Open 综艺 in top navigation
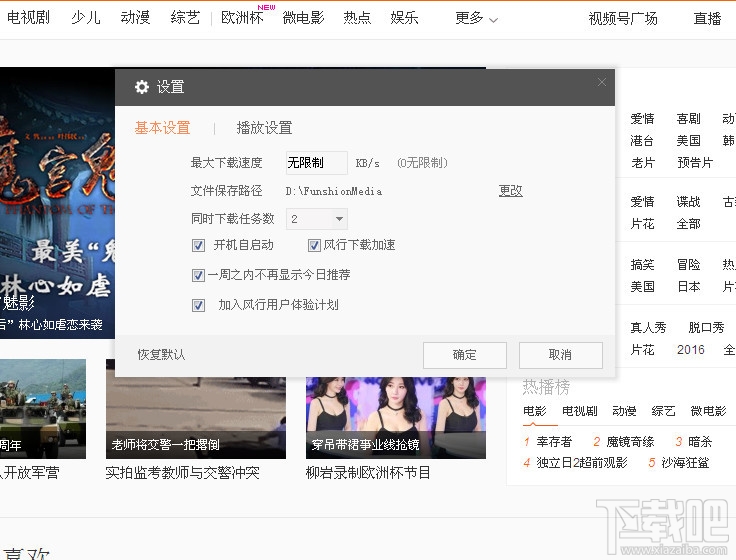The image size is (736, 560). (x=185, y=17)
